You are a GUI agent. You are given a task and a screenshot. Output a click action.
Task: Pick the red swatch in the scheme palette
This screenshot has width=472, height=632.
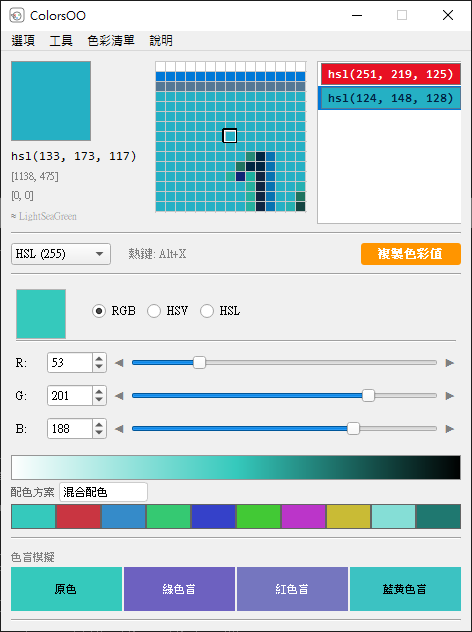[78, 516]
